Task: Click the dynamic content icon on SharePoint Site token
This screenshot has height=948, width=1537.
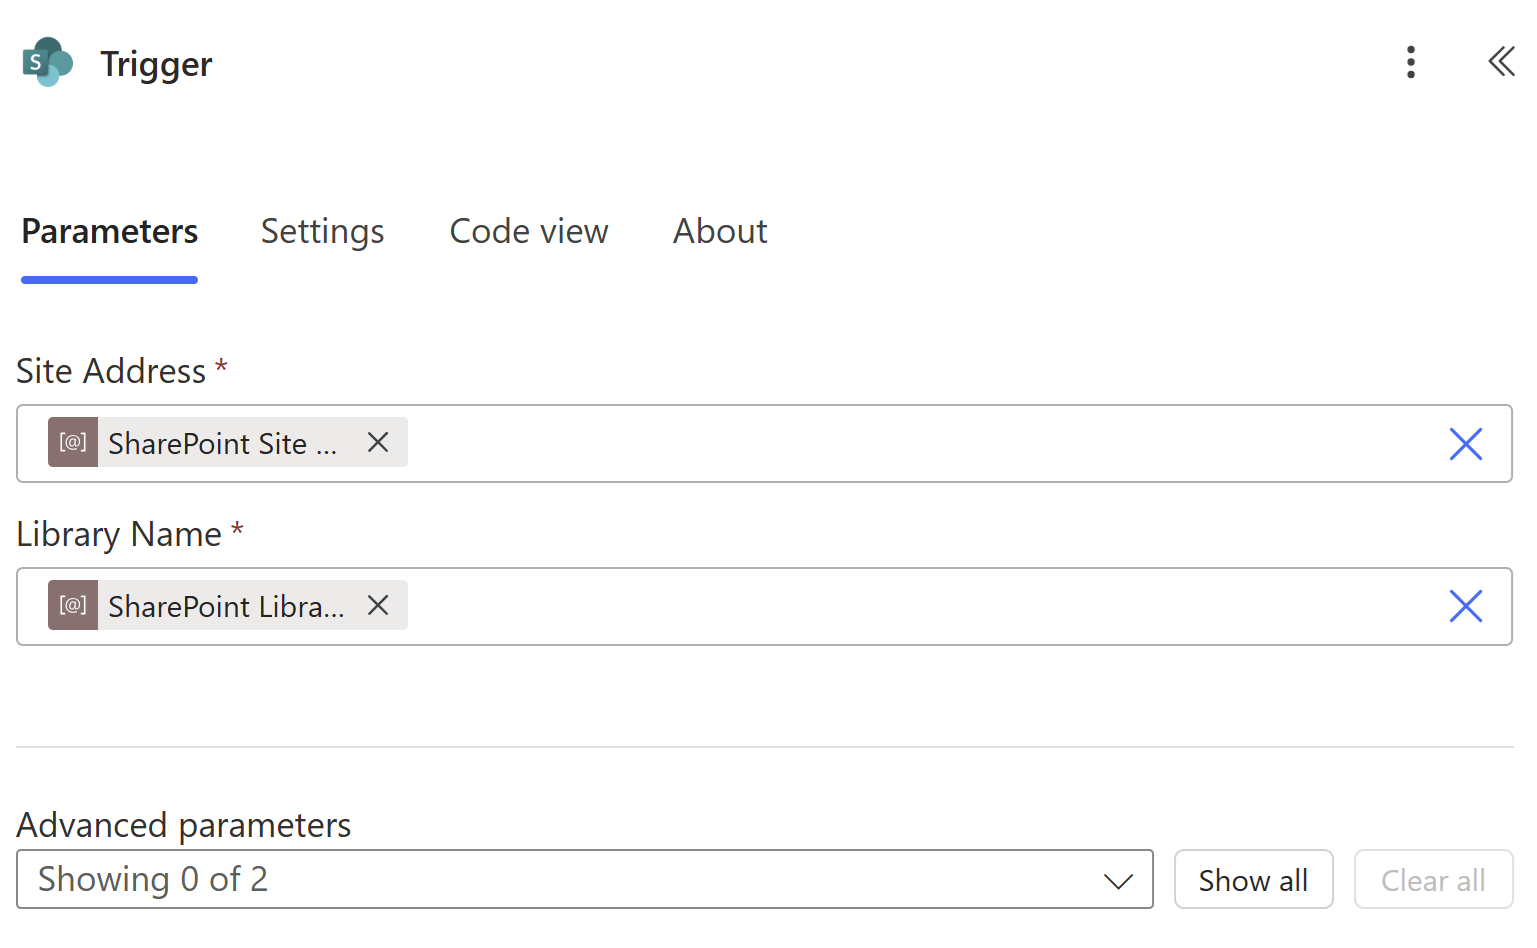Action: [x=73, y=442]
